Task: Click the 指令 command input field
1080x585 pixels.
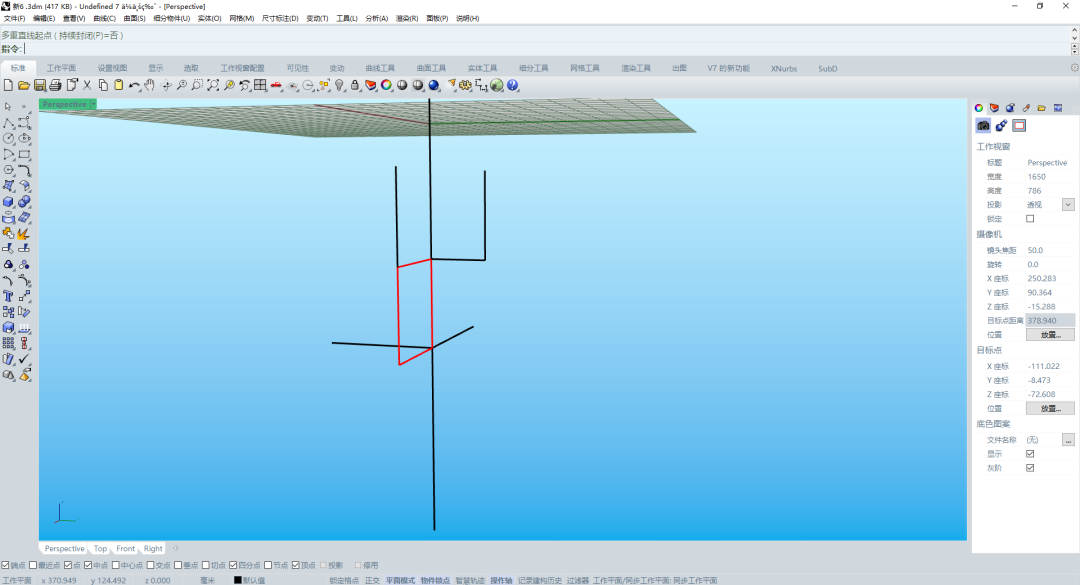Action: click(x=546, y=49)
